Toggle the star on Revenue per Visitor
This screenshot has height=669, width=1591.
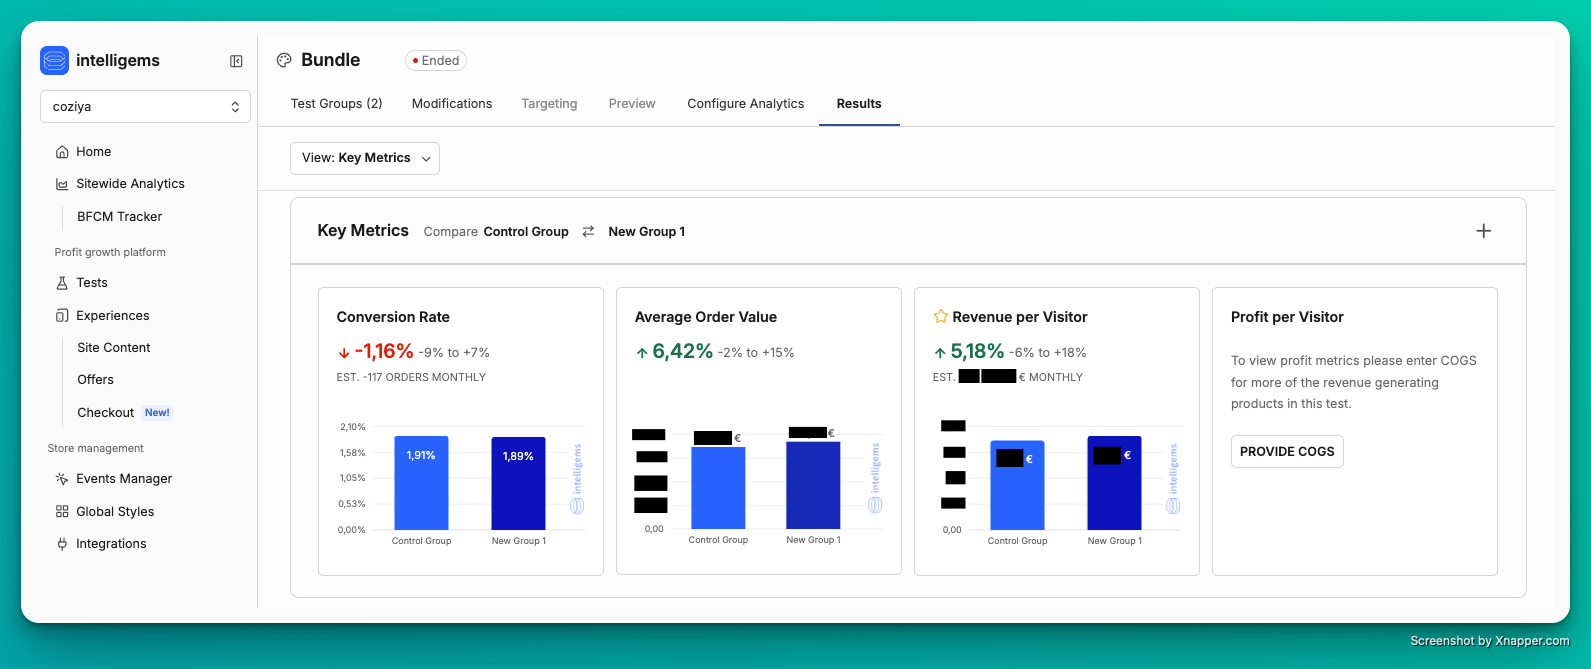tap(940, 317)
